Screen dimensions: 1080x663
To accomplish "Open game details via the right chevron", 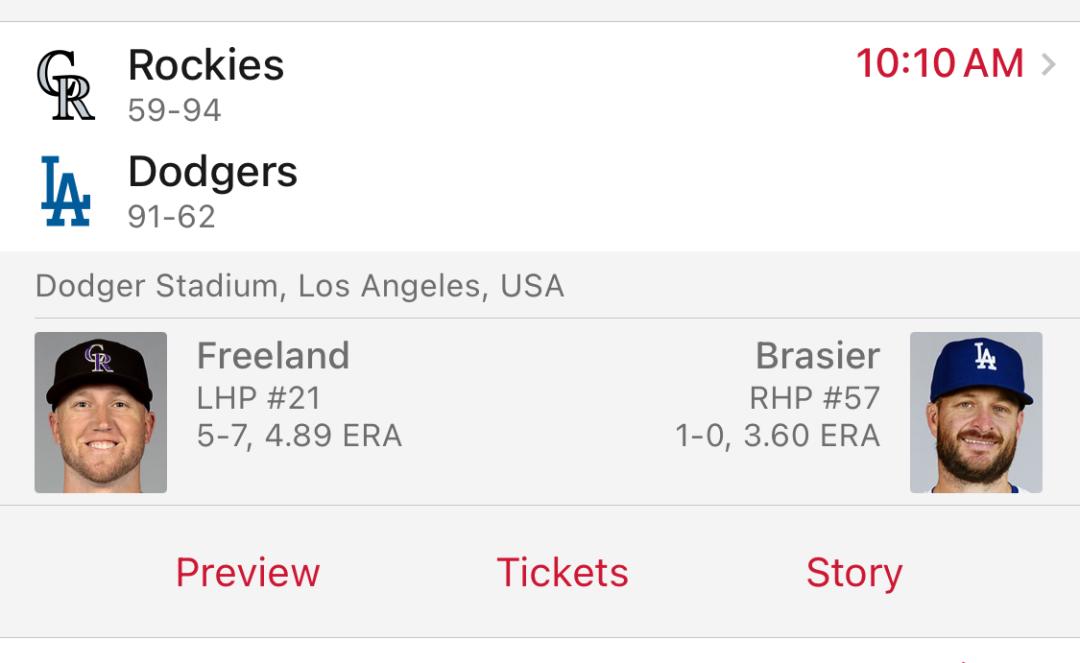I will (1048, 65).
